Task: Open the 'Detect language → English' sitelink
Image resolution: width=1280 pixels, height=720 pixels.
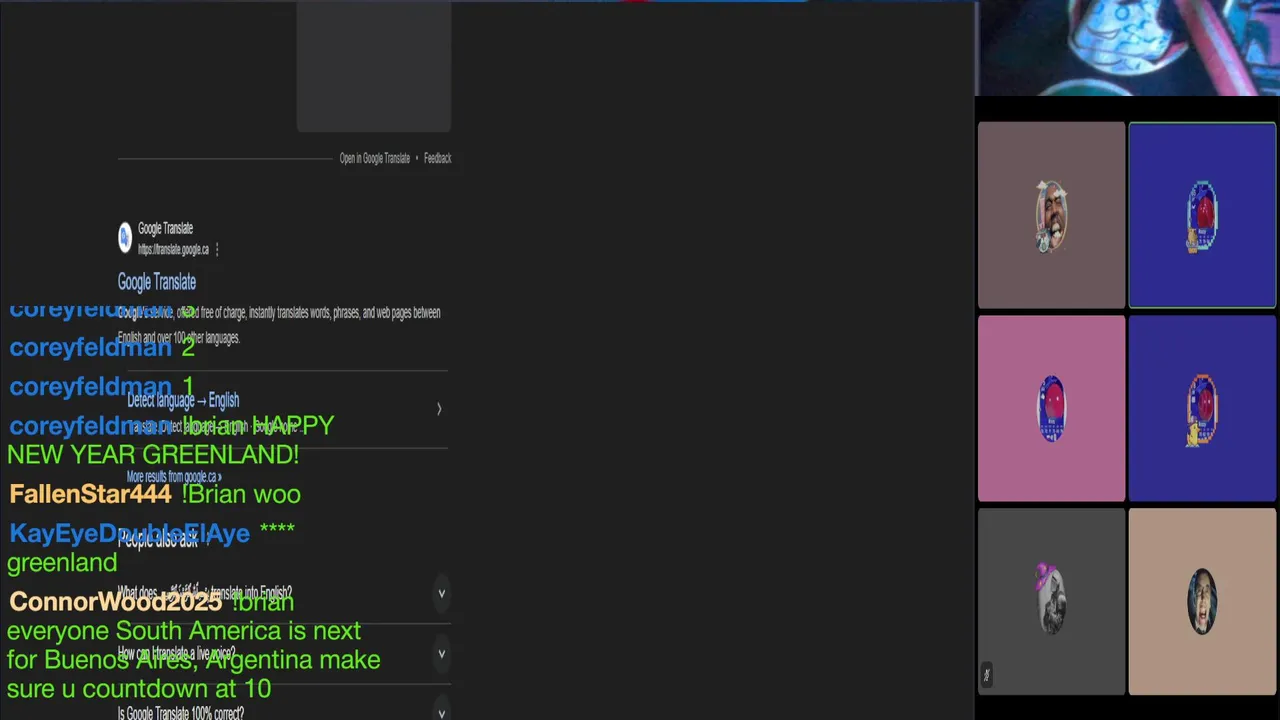Action: click(183, 400)
